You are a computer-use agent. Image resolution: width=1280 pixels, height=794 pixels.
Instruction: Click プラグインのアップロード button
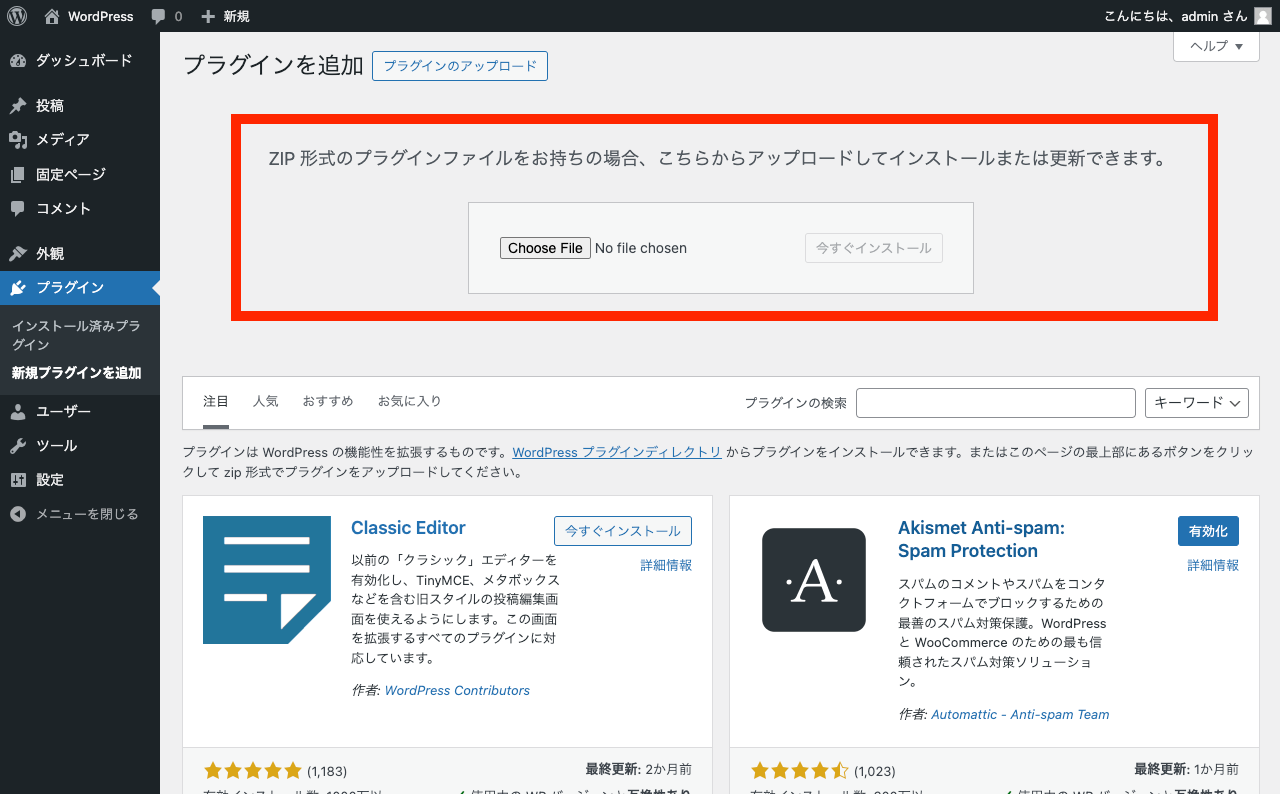[460, 66]
